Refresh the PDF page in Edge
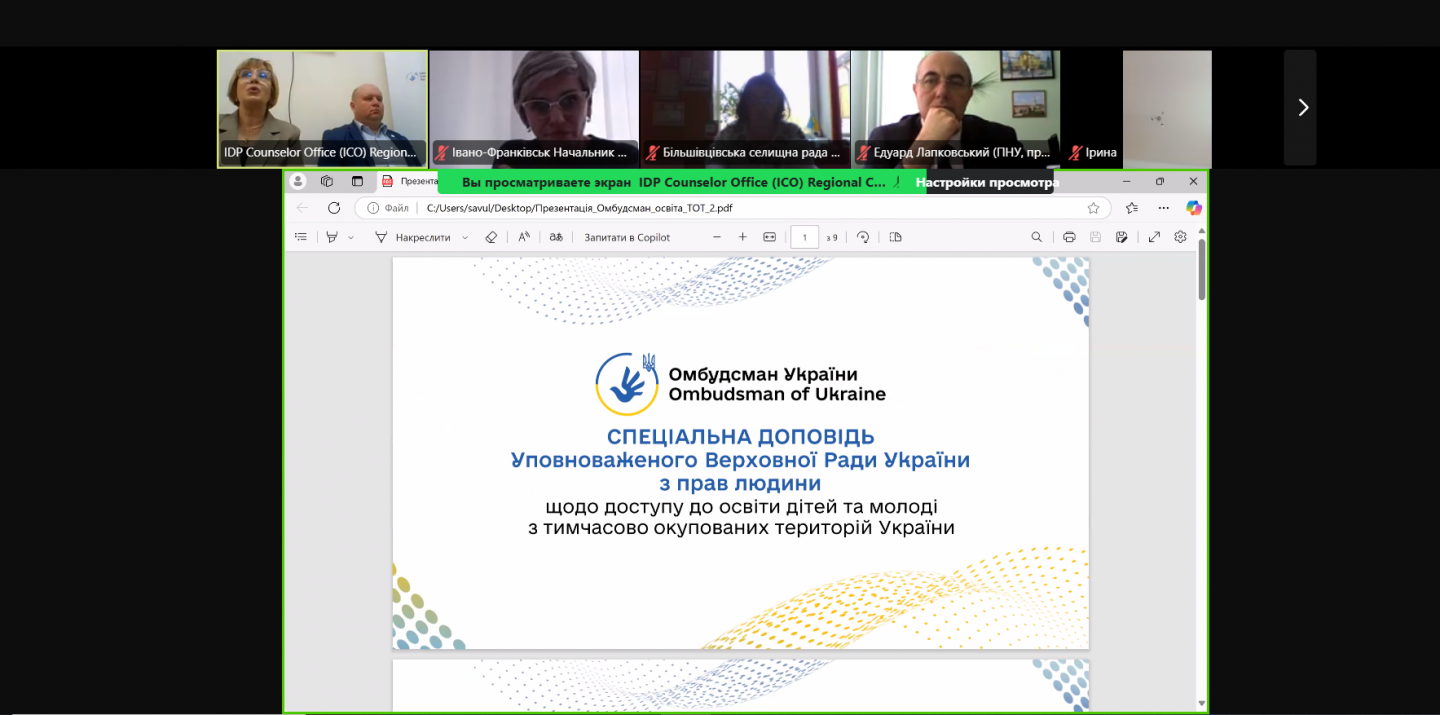Viewport: 1440px width, 715px height. (334, 208)
